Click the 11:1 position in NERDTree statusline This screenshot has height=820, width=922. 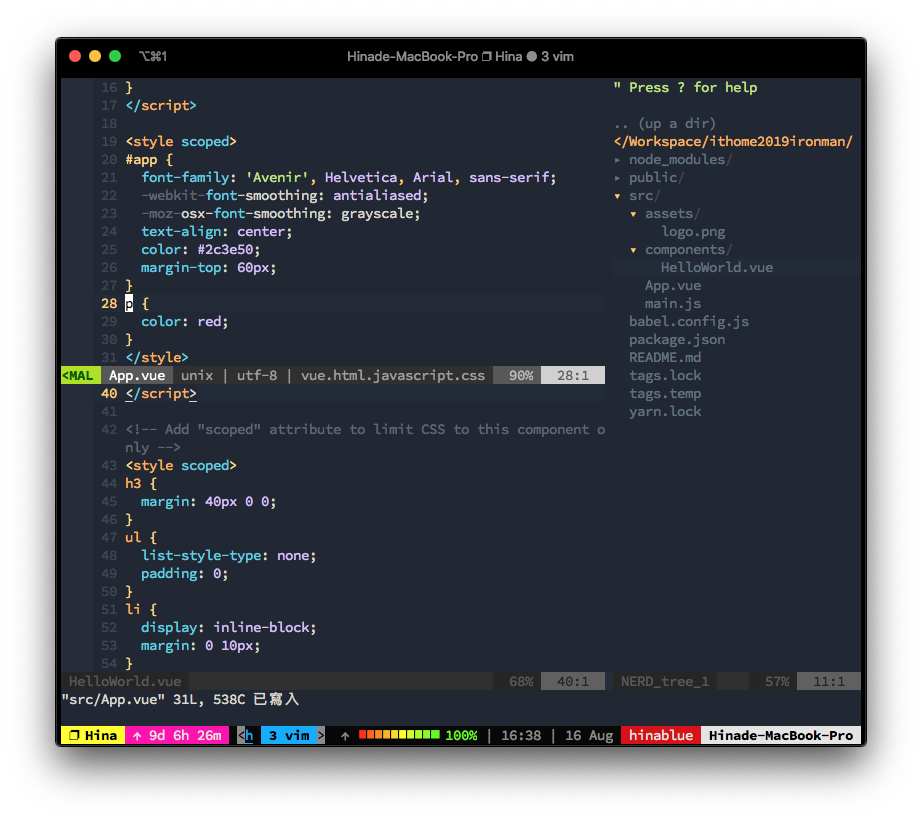pos(829,681)
